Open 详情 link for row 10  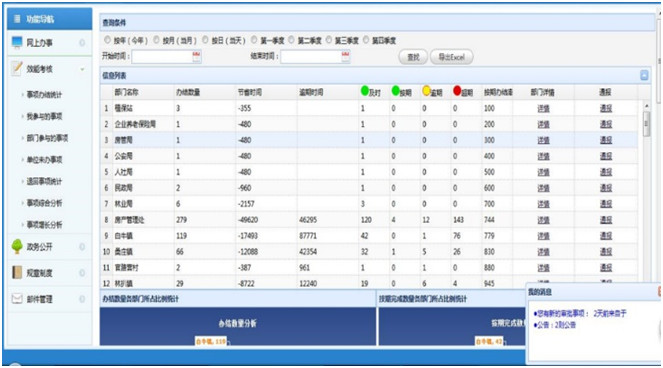(543, 252)
